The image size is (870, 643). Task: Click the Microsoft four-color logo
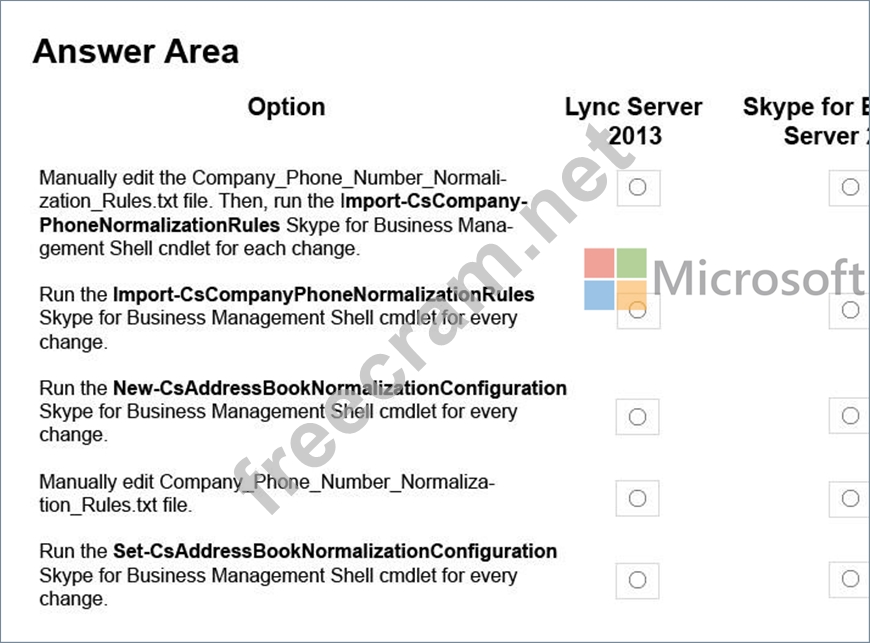(x=615, y=279)
